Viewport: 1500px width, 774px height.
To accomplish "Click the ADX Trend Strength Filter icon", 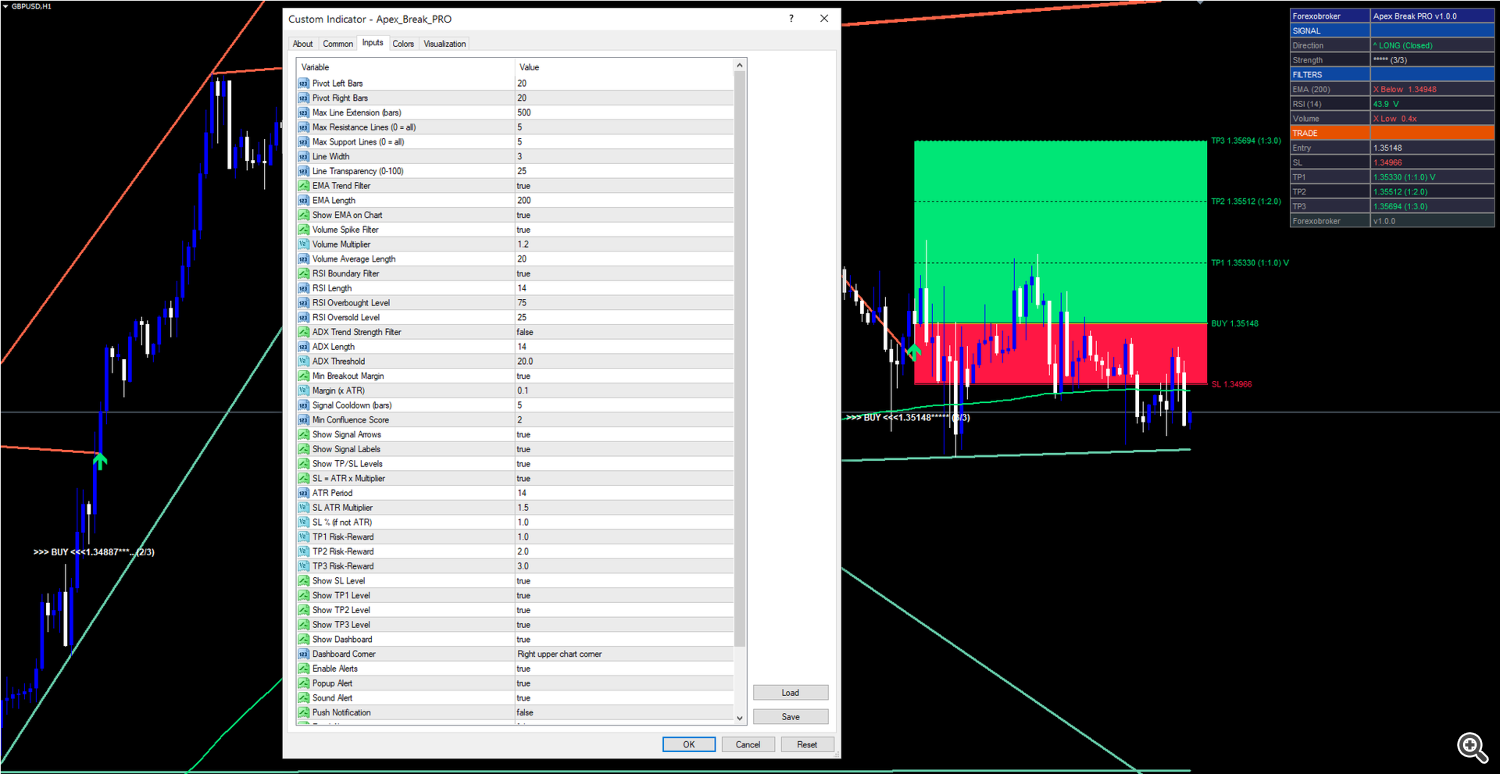I will click(304, 332).
